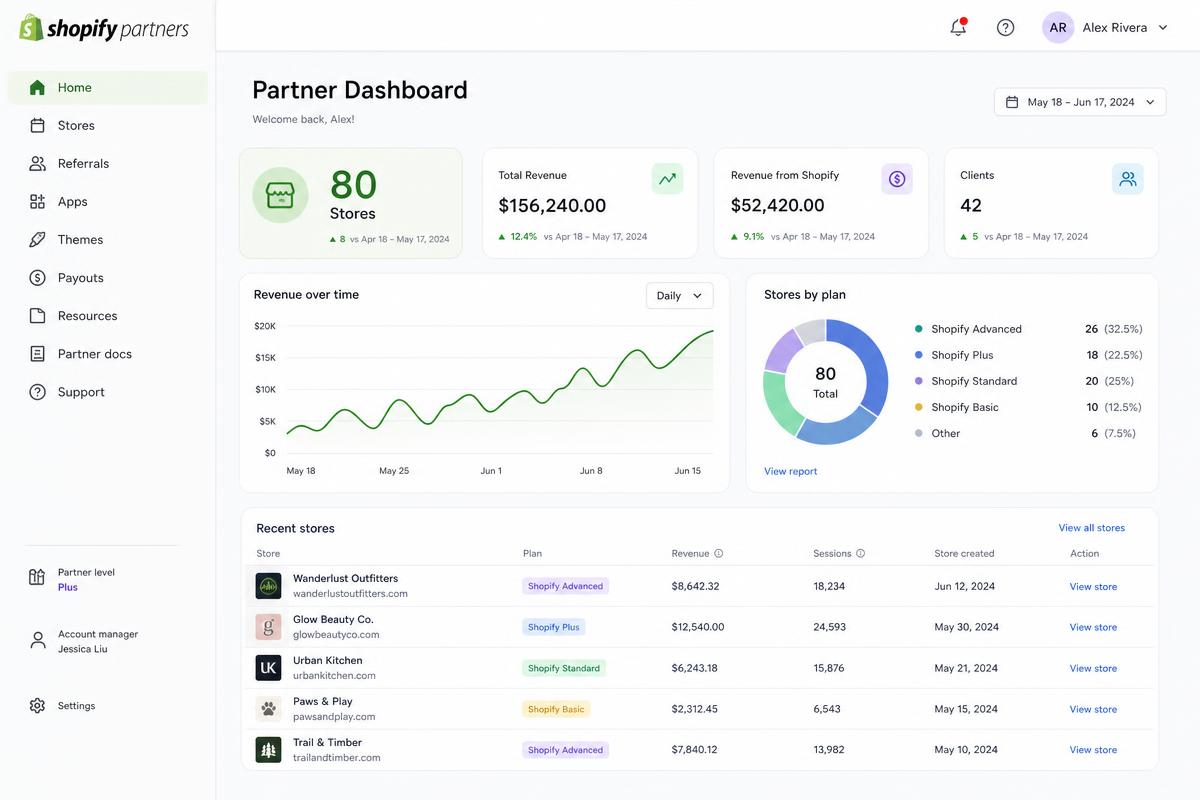Click the Home house icon in sidebar

[x=37, y=87]
